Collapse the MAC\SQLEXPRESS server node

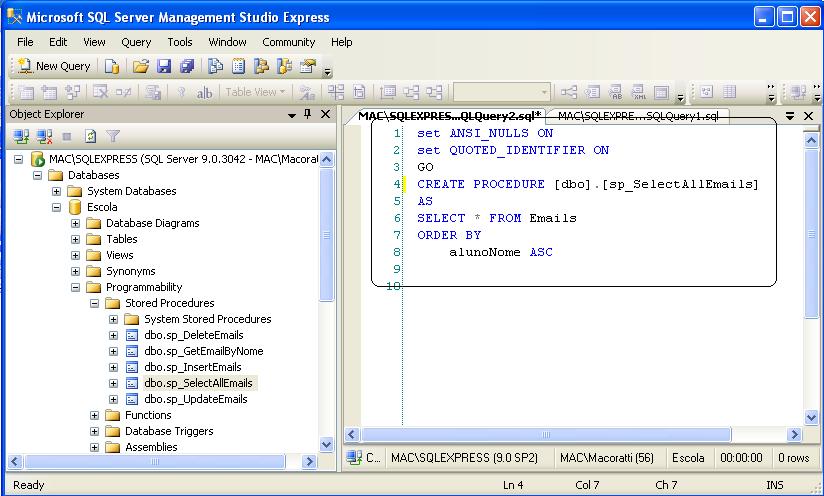tap(18, 159)
